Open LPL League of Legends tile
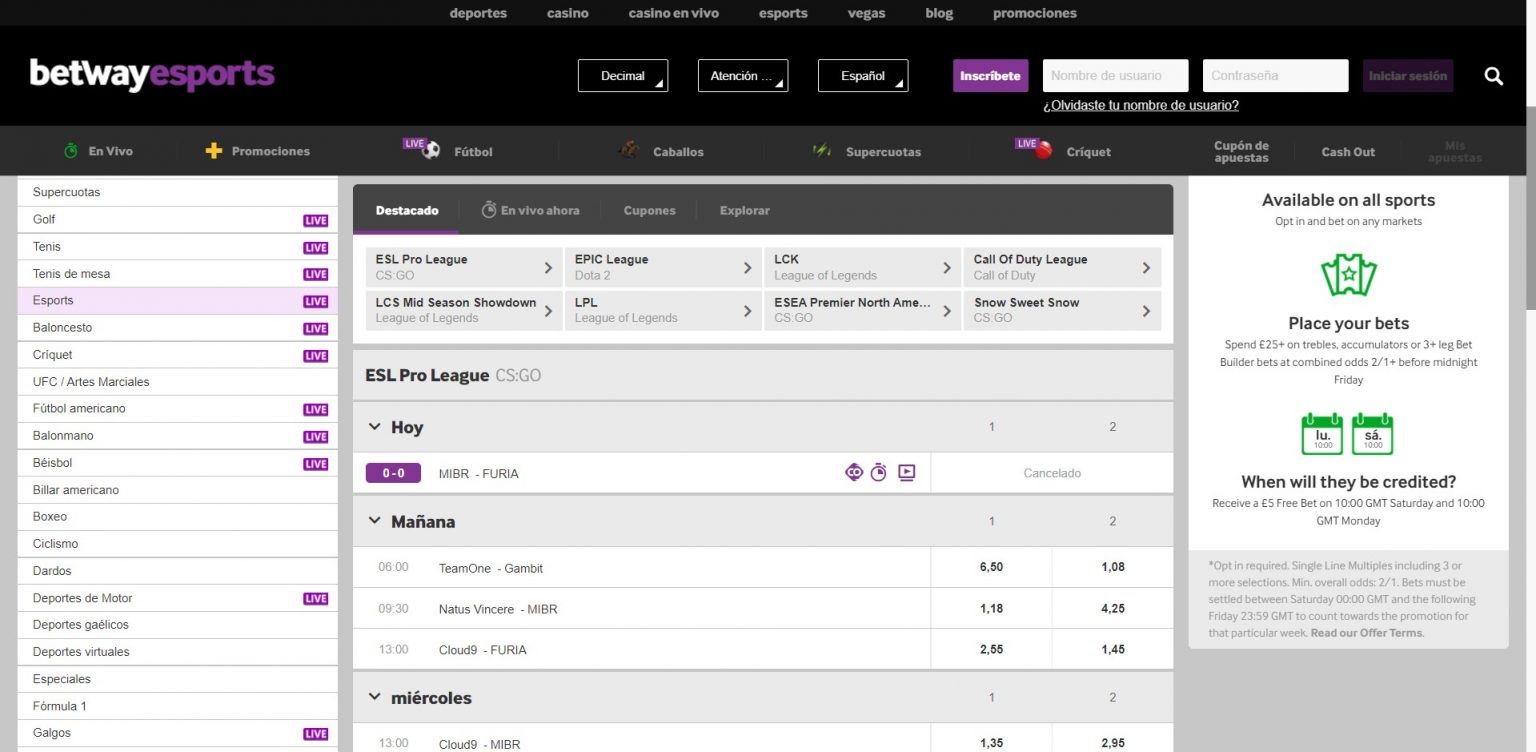The height and width of the screenshot is (752, 1536). [663, 311]
